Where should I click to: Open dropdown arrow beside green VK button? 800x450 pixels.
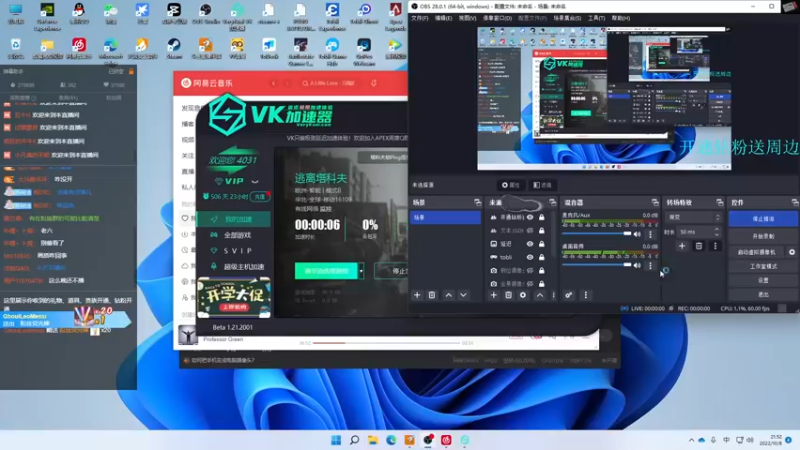(x=361, y=271)
